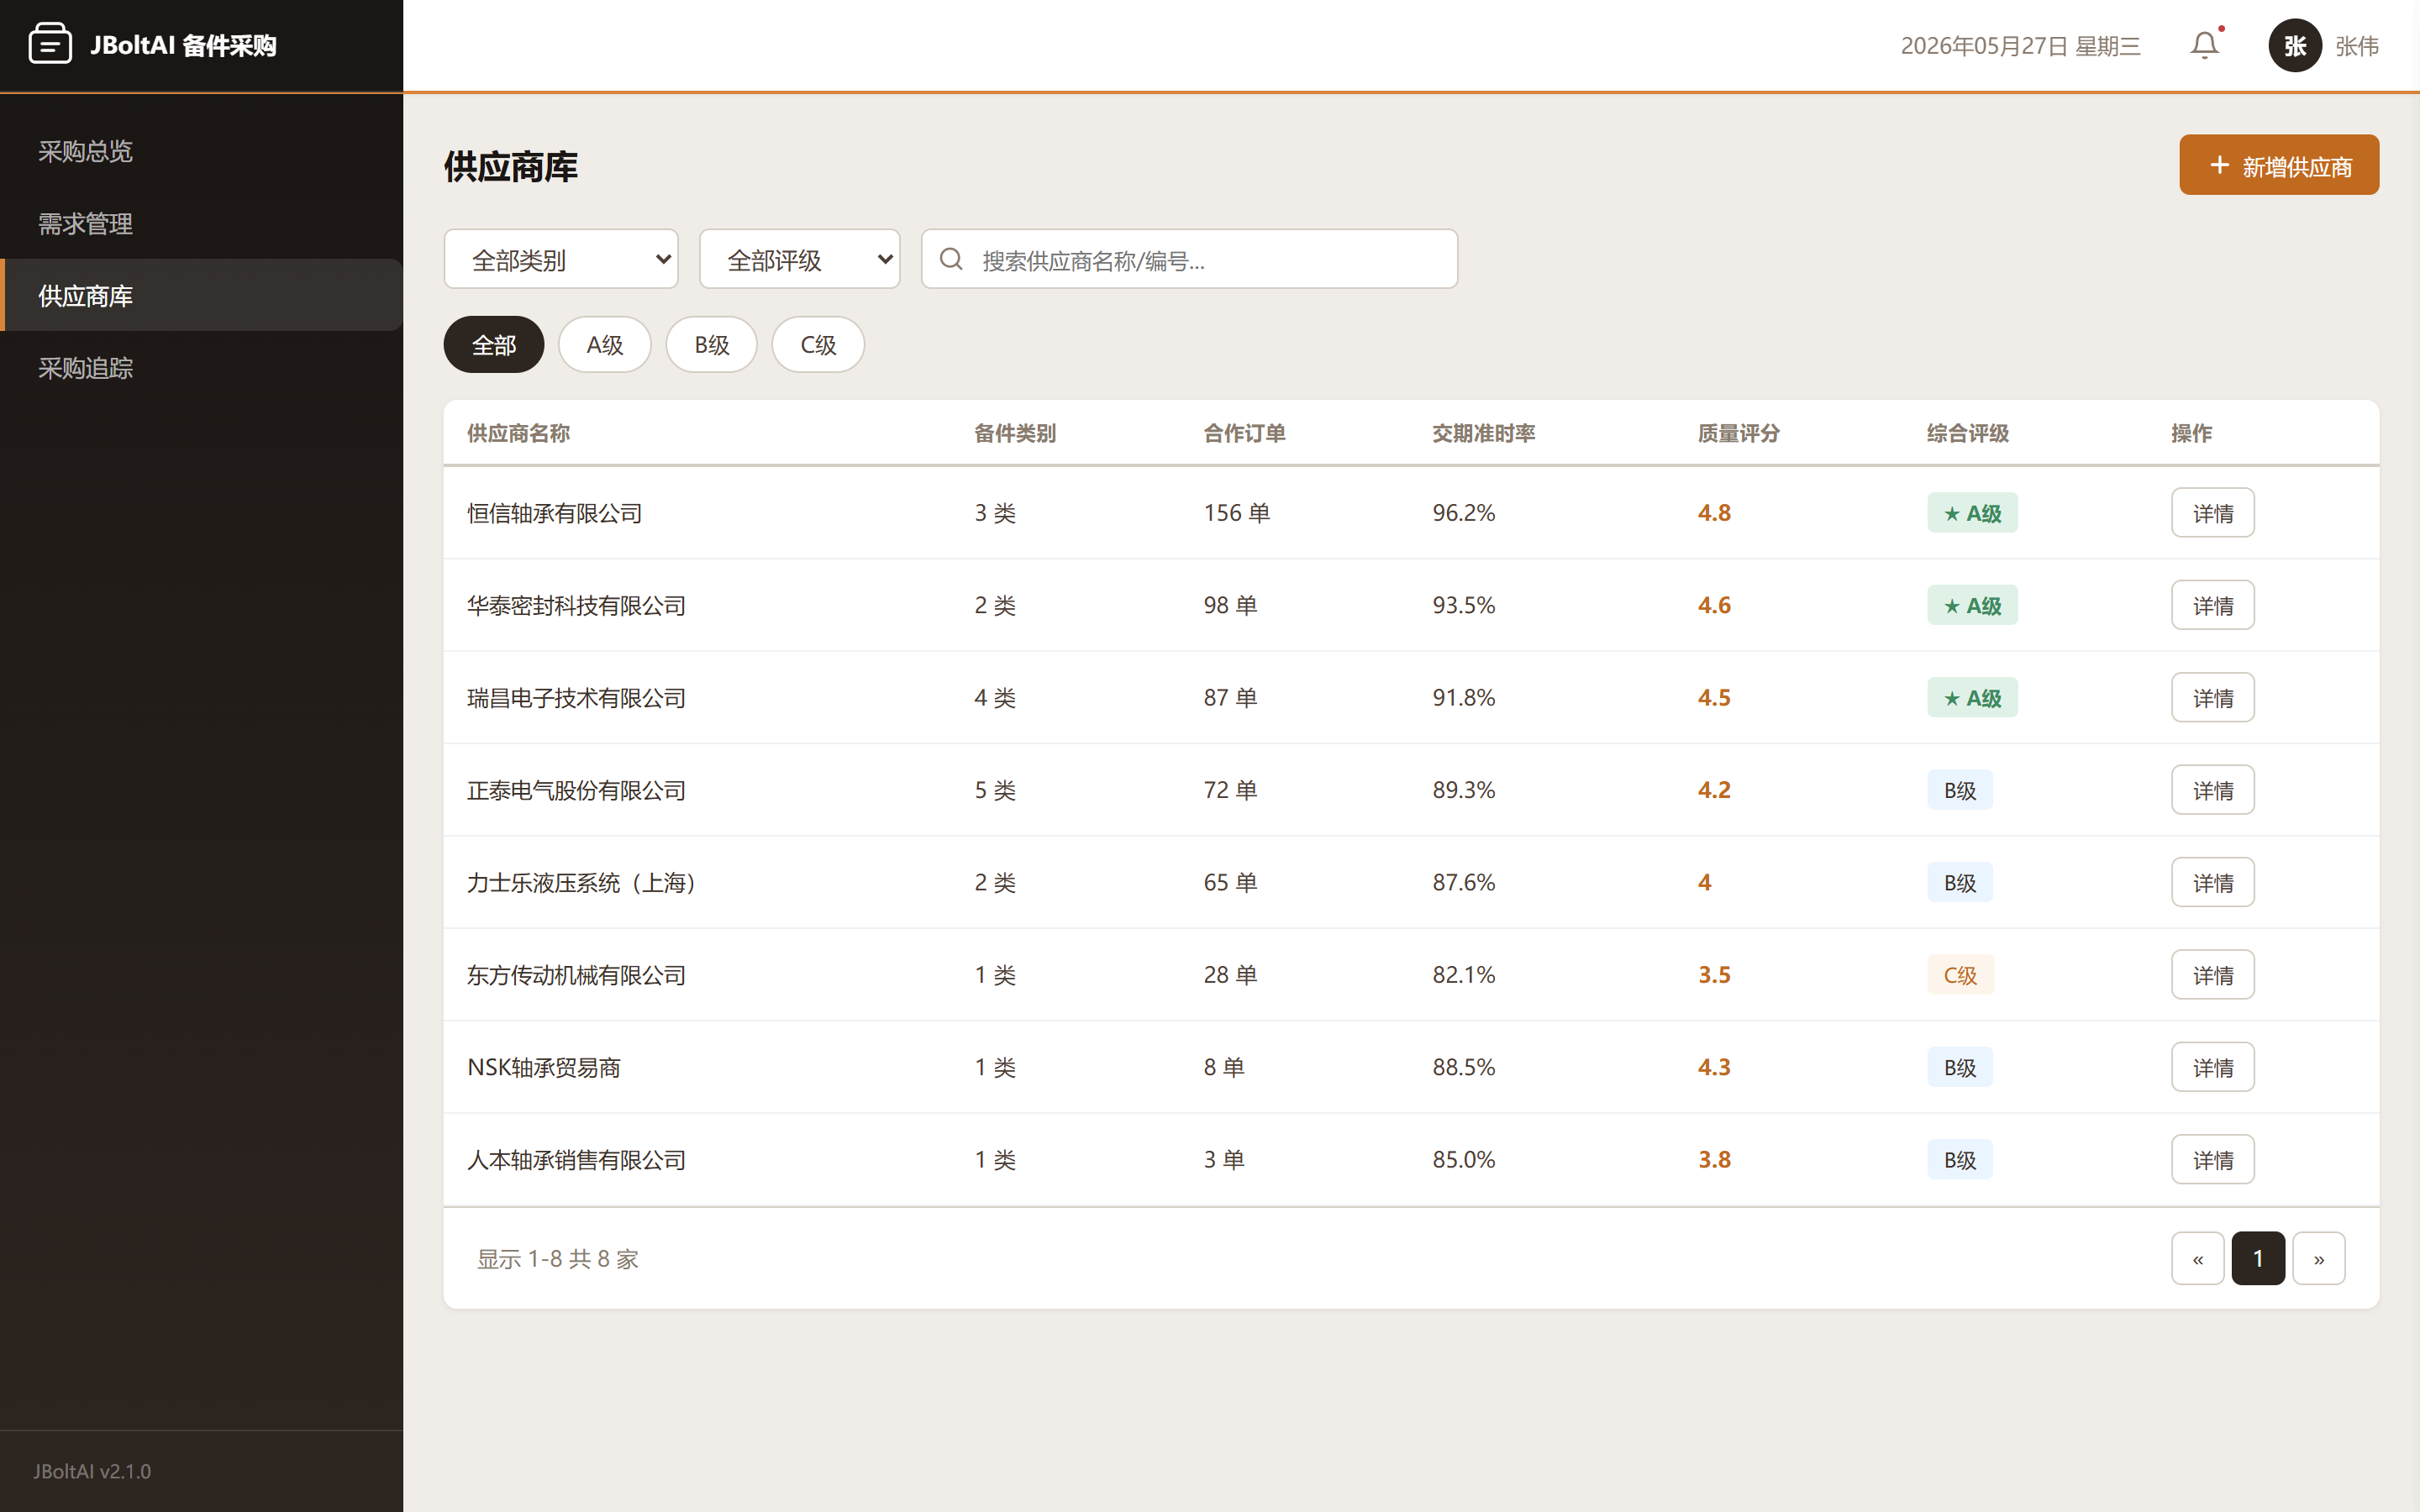Go to previous page «

2197,1258
